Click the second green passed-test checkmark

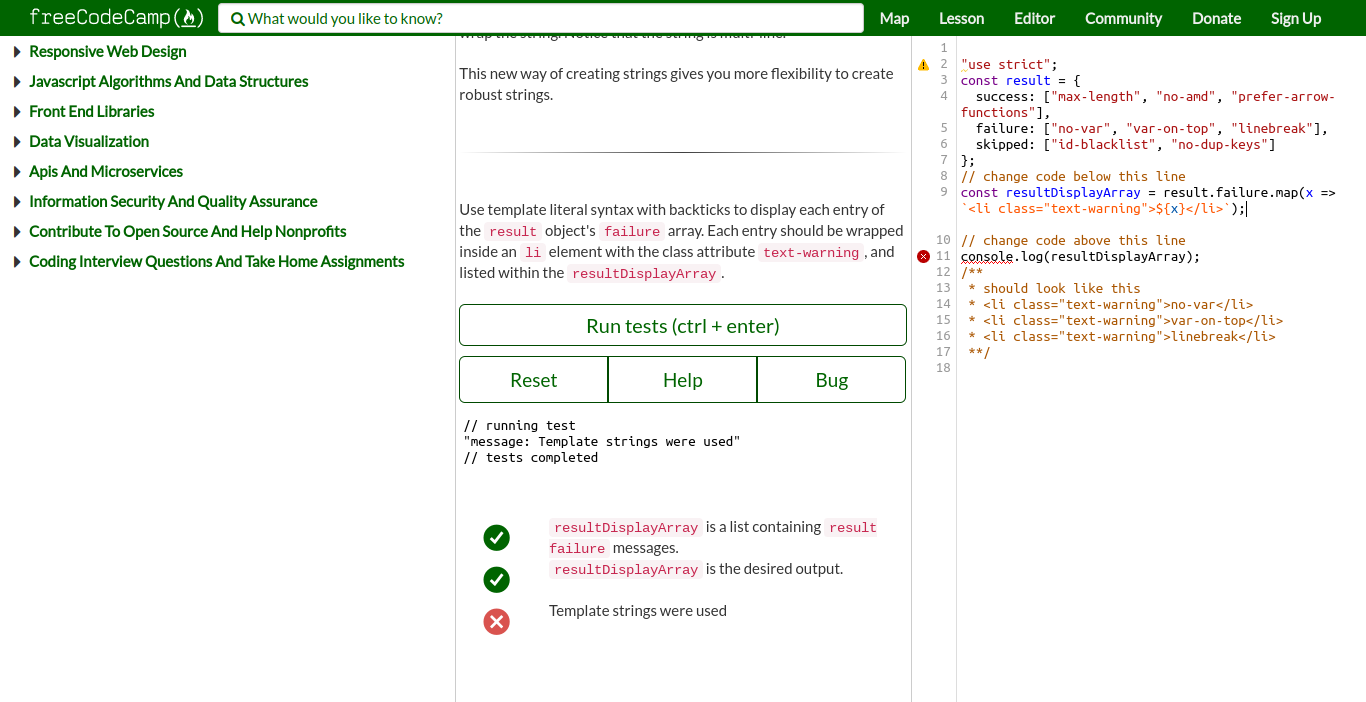coord(496,580)
